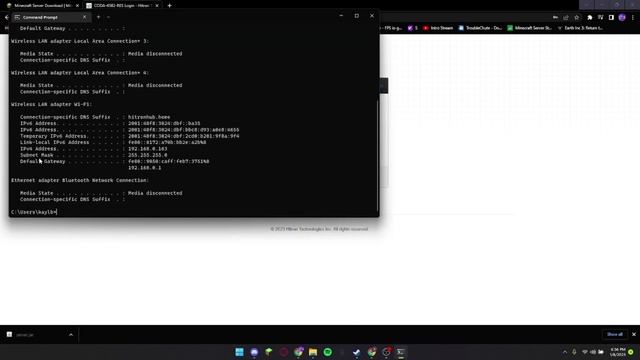Click Show all downloads button
This screenshot has height=360, width=640.
point(615,334)
